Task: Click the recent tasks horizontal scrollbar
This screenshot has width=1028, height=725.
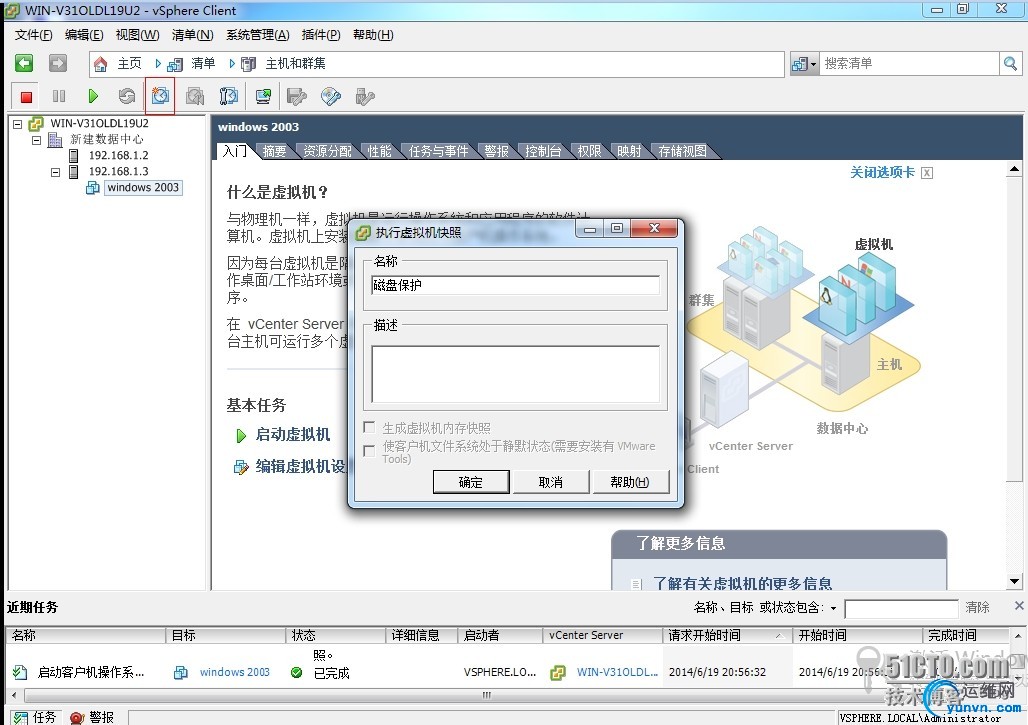Action: [x=486, y=695]
